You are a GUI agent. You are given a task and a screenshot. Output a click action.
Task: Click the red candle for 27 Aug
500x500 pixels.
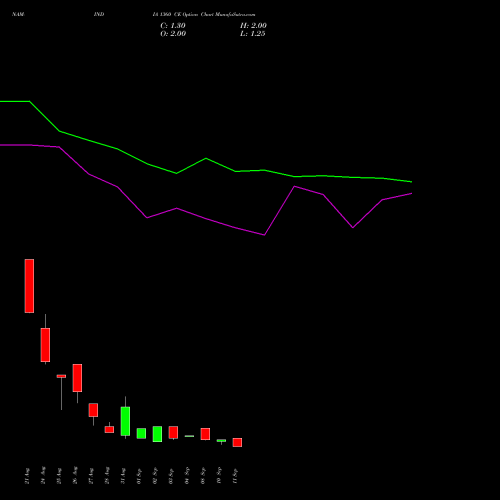click(93, 410)
